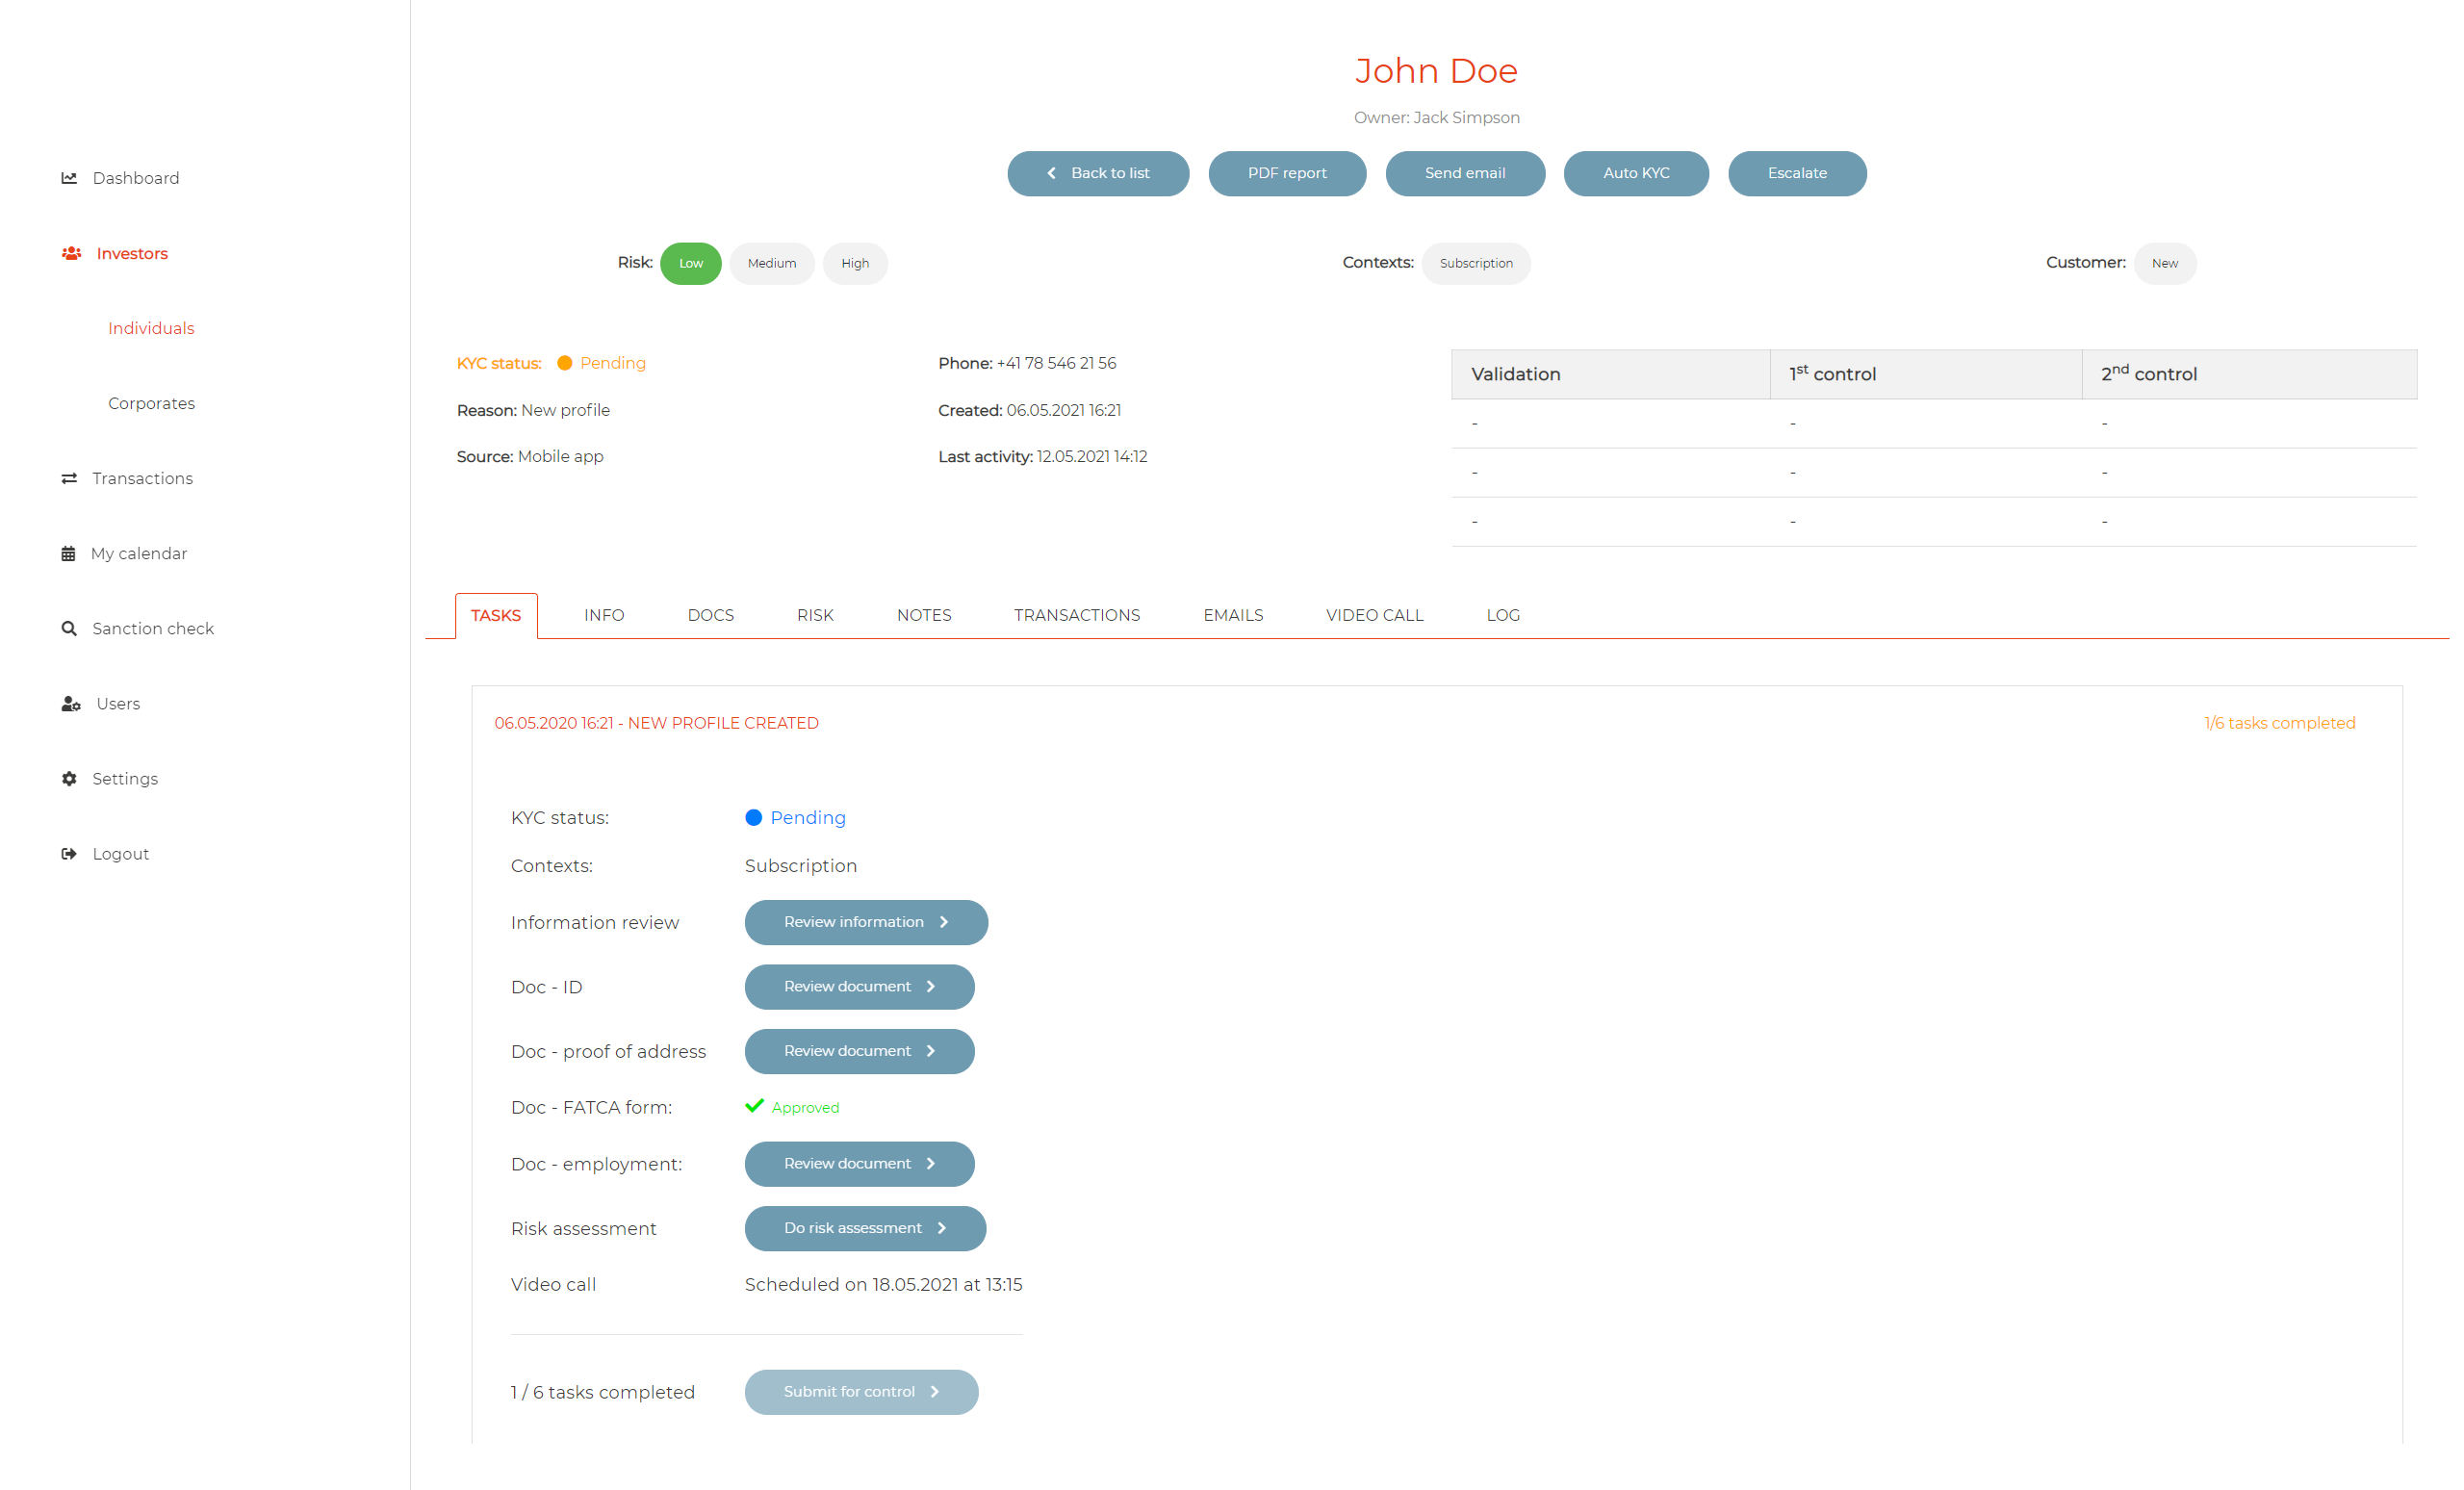Set risk level to Medium
The height and width of the screenshot is (1490, 2464).
[x=771, y=263]
